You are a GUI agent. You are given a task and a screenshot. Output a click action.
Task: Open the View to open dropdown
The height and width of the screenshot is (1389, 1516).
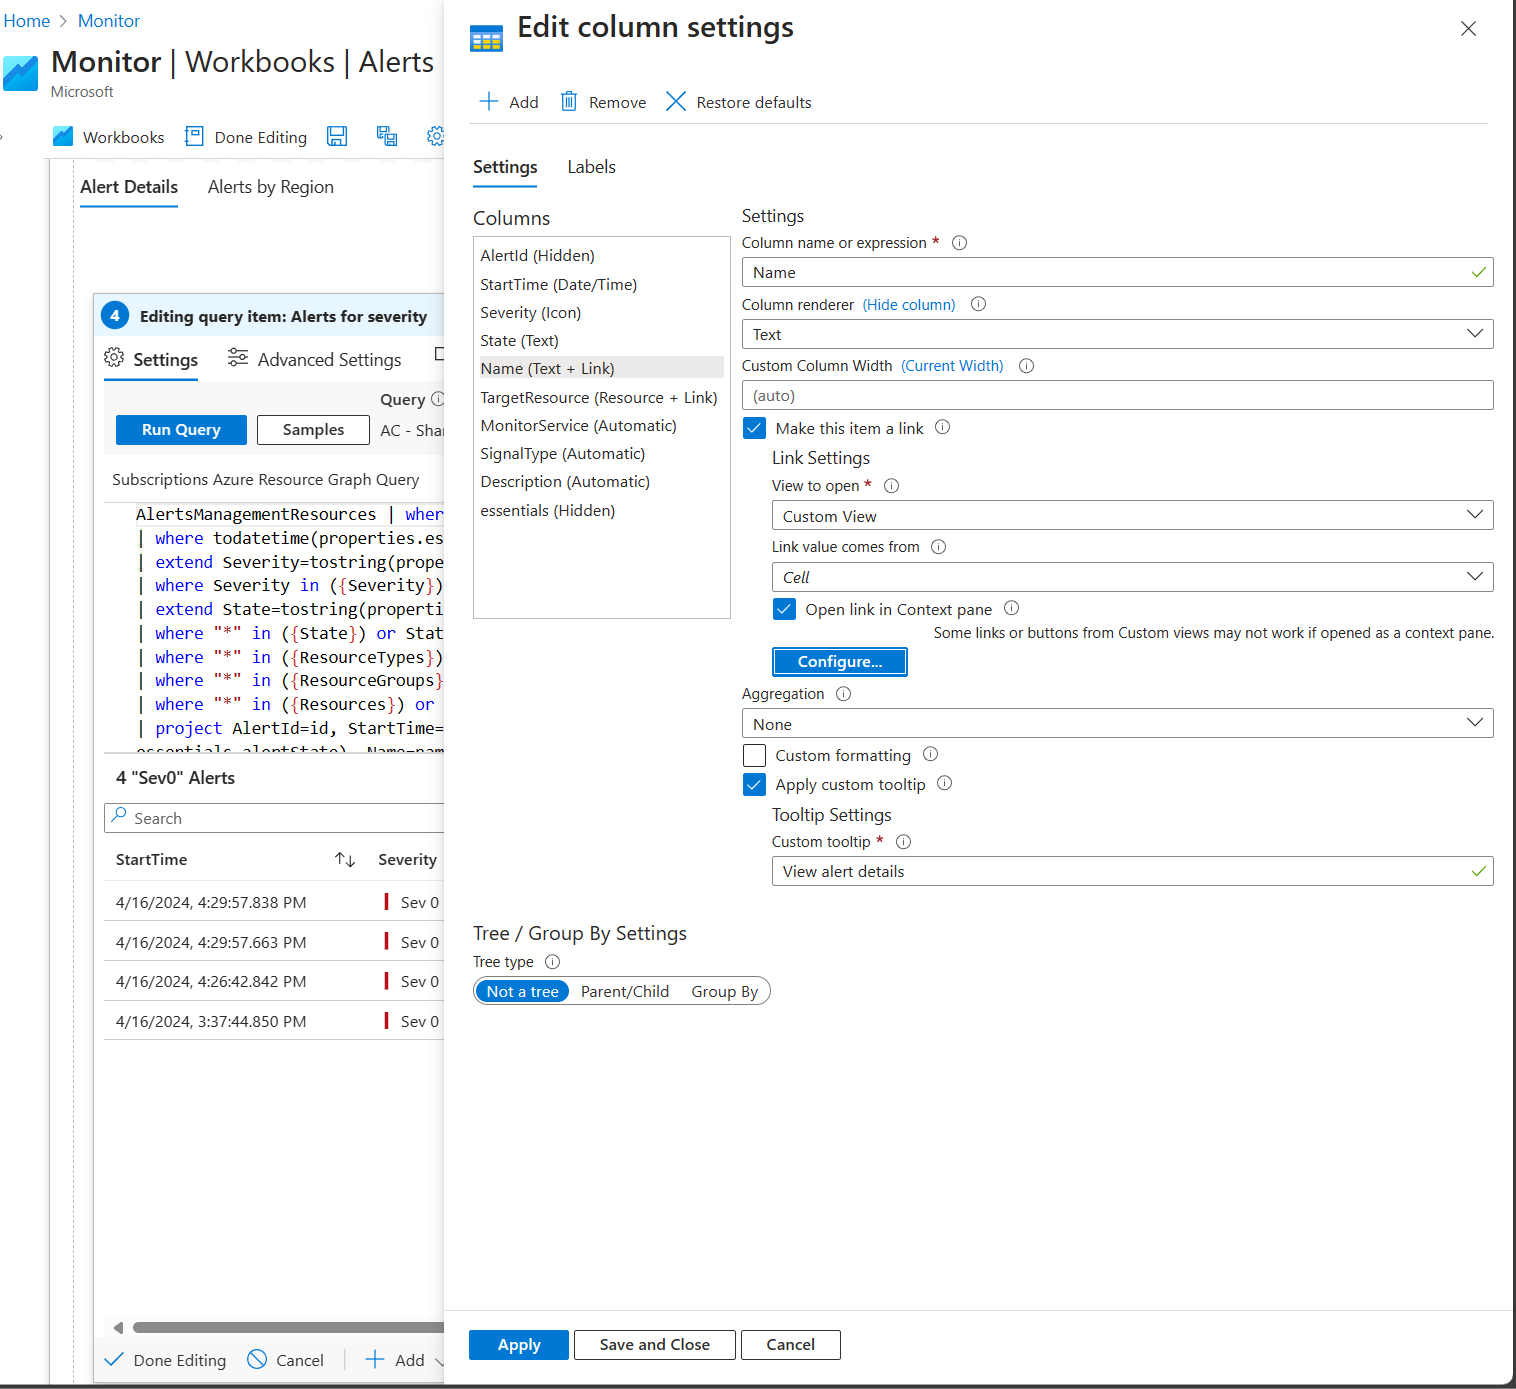(x=1132, y=516)
